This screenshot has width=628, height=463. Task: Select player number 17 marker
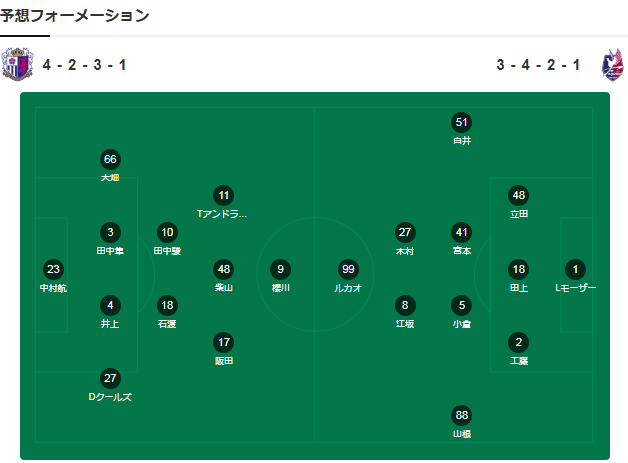pos(224,342)
